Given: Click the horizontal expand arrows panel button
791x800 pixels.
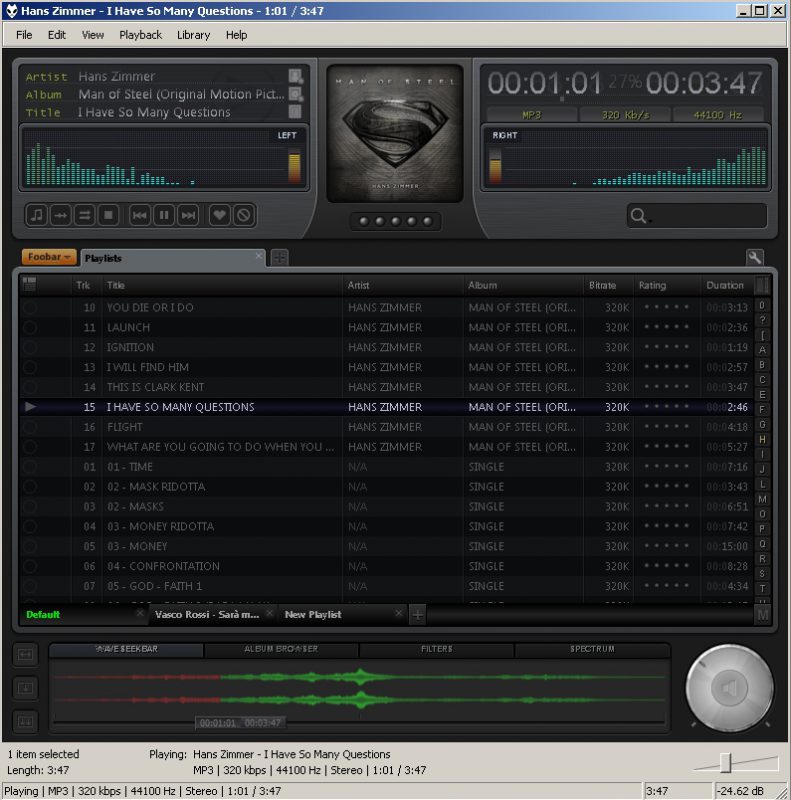Looking at the screenshot, I should click(x=25, y=655).
